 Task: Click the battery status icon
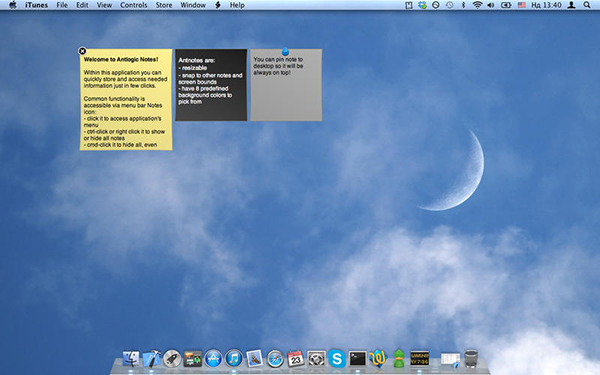pos(506,5)
